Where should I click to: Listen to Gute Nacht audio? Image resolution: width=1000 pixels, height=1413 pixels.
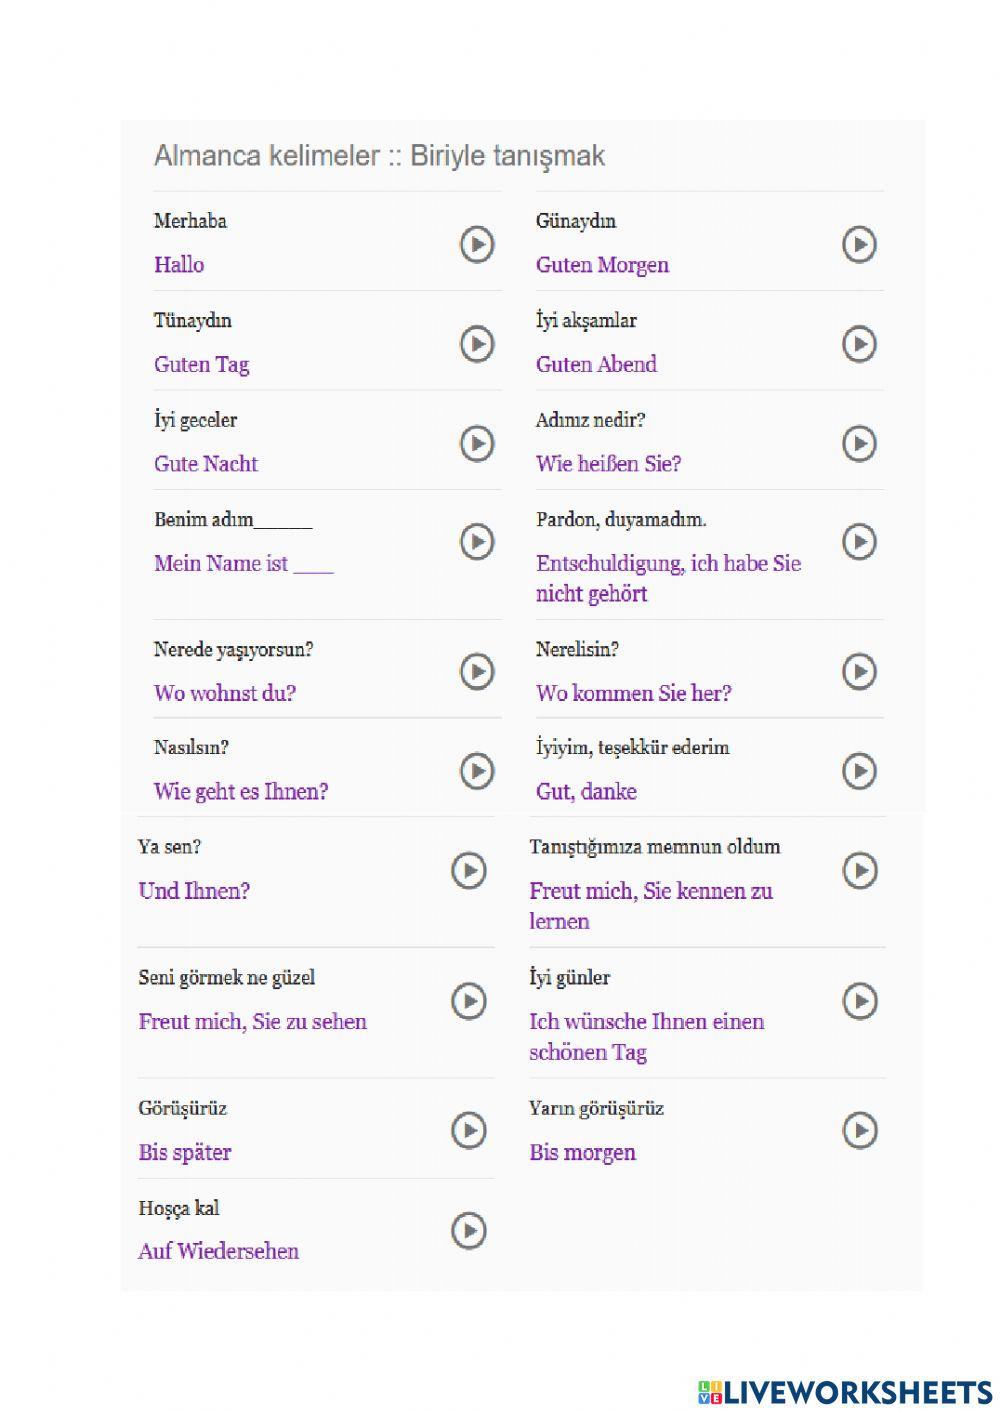[x=477, y=443]
